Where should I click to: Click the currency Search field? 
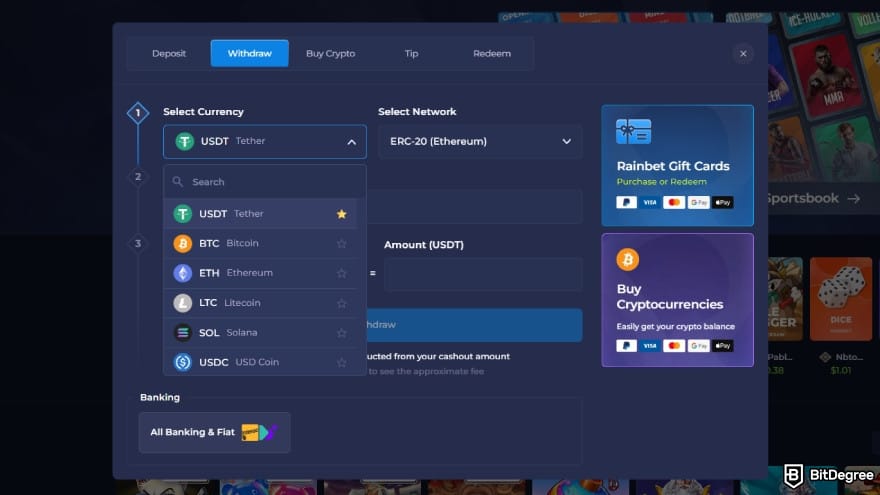pos(265,182)
